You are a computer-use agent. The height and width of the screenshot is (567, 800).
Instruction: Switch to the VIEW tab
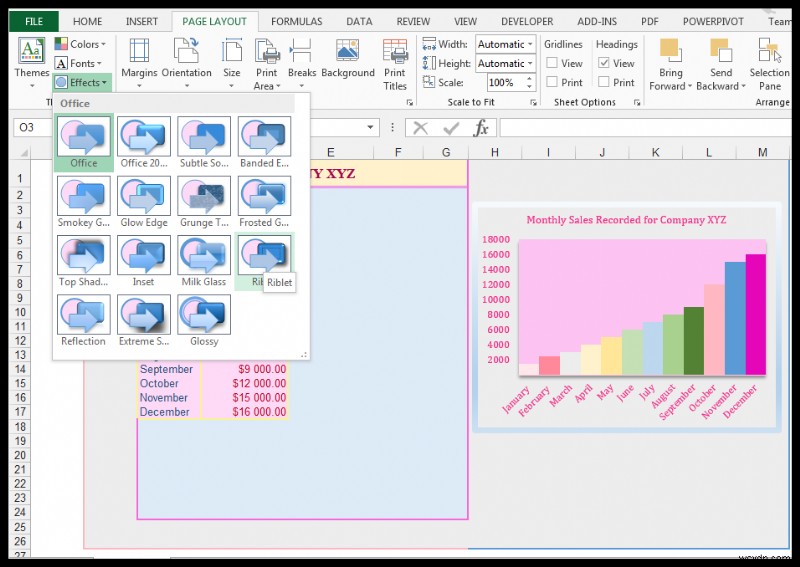(x=465, y=21)
